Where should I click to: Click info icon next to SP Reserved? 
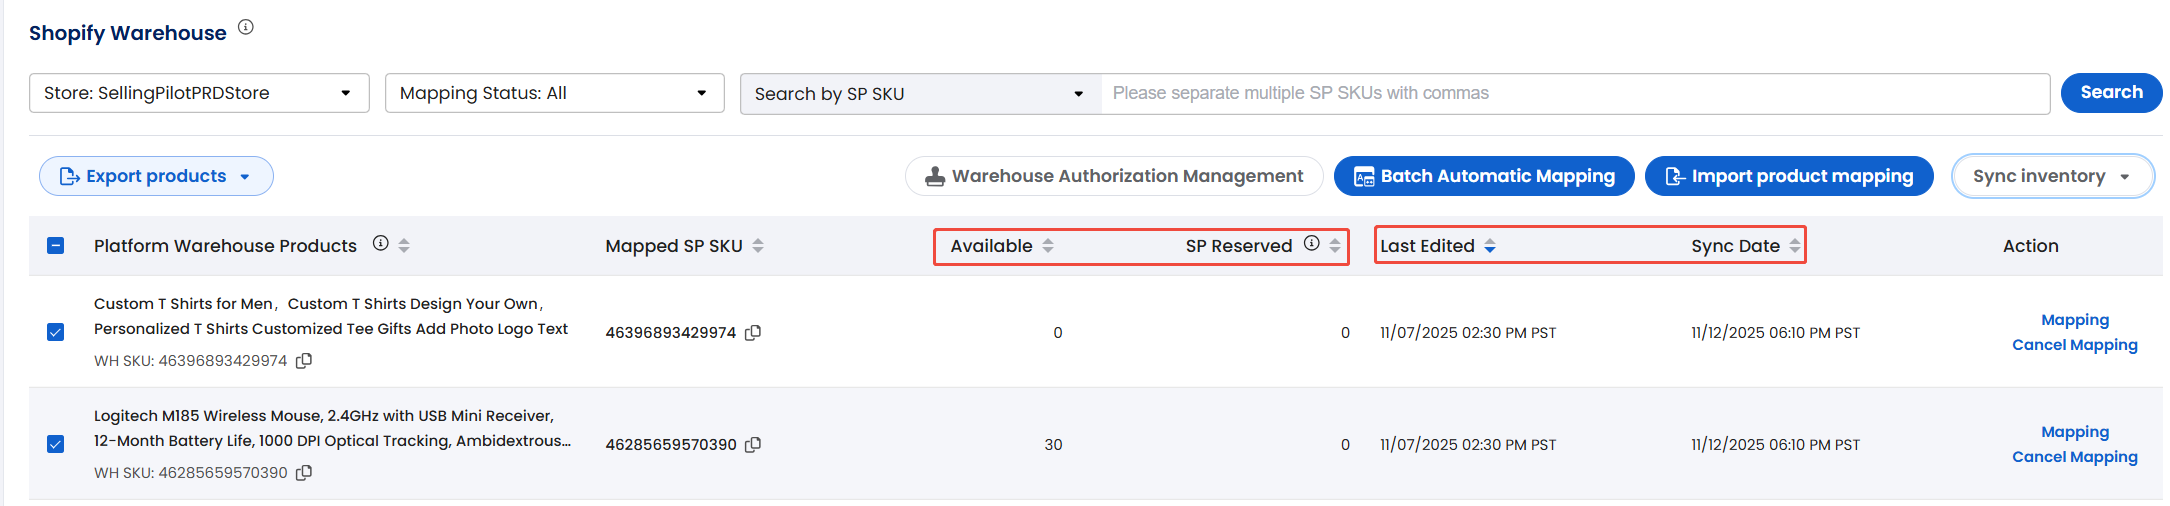[x=1312, y=244]
